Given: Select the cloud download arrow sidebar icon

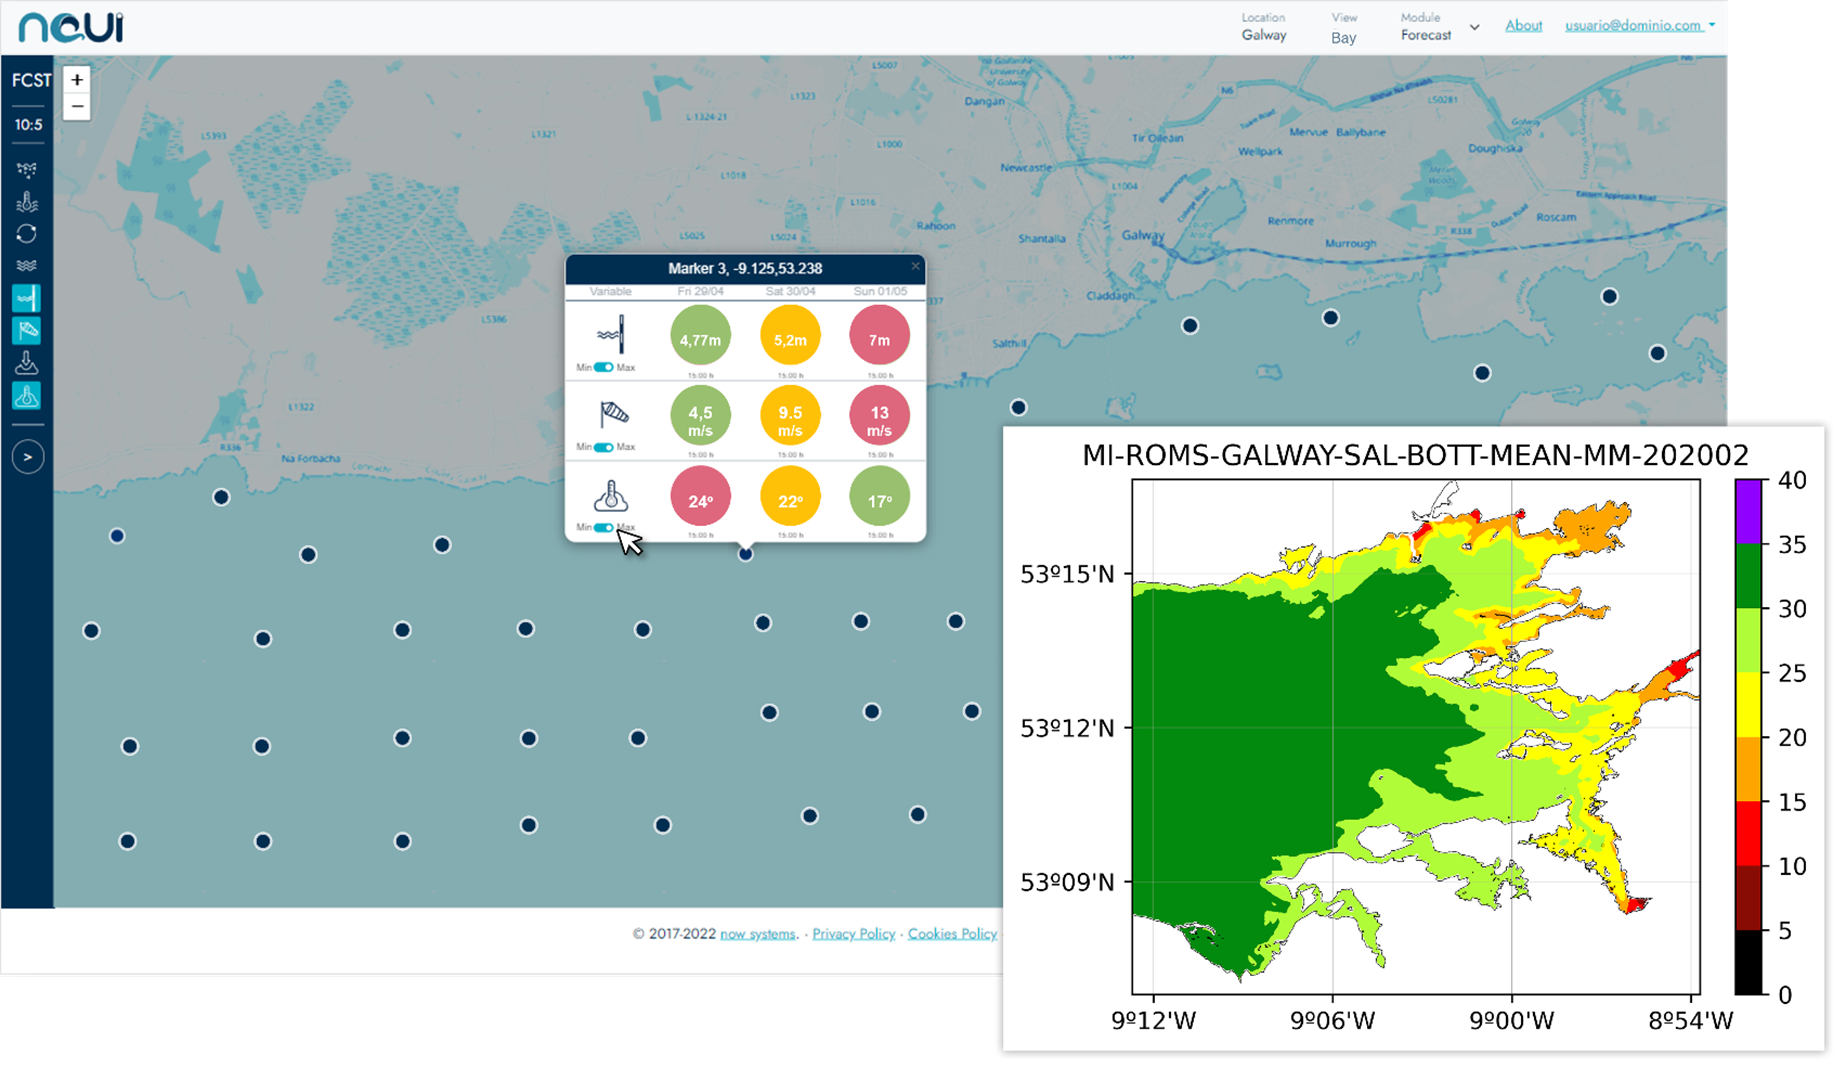Looking at the screenshot, I should [27, 363].
